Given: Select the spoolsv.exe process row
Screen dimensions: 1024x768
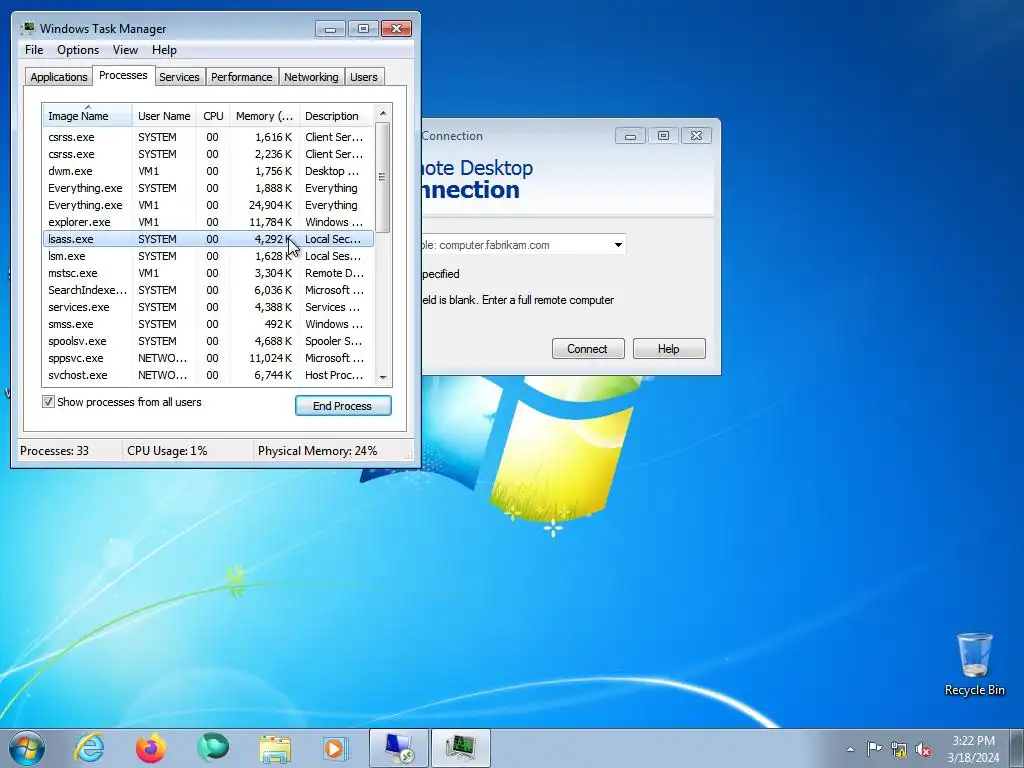Looking at the screenshot, I should pyautogui.click(x=208, y=341).
